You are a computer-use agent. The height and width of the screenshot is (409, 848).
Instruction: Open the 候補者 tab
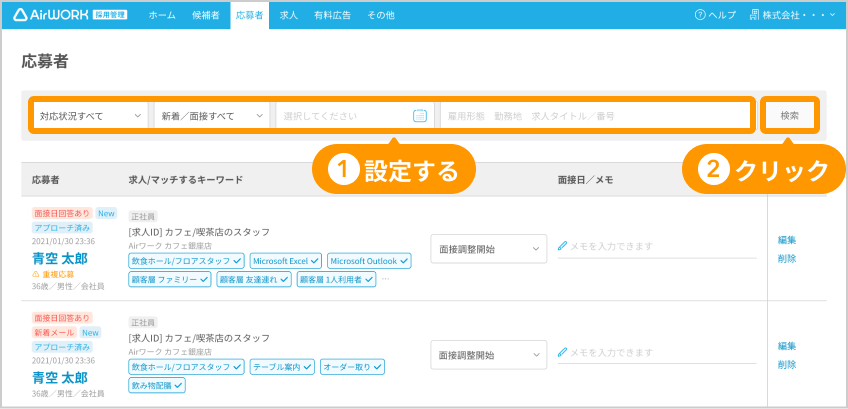pyautogui.click(x=206, y=15)
